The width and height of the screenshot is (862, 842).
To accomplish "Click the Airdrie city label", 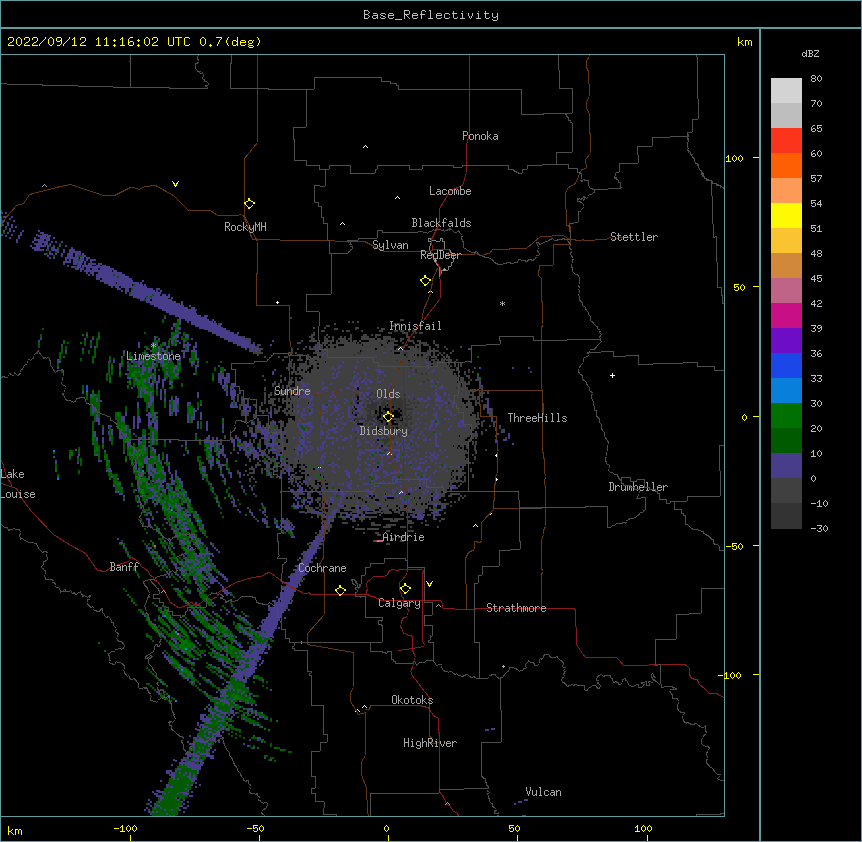I will [x=404, y=537].
